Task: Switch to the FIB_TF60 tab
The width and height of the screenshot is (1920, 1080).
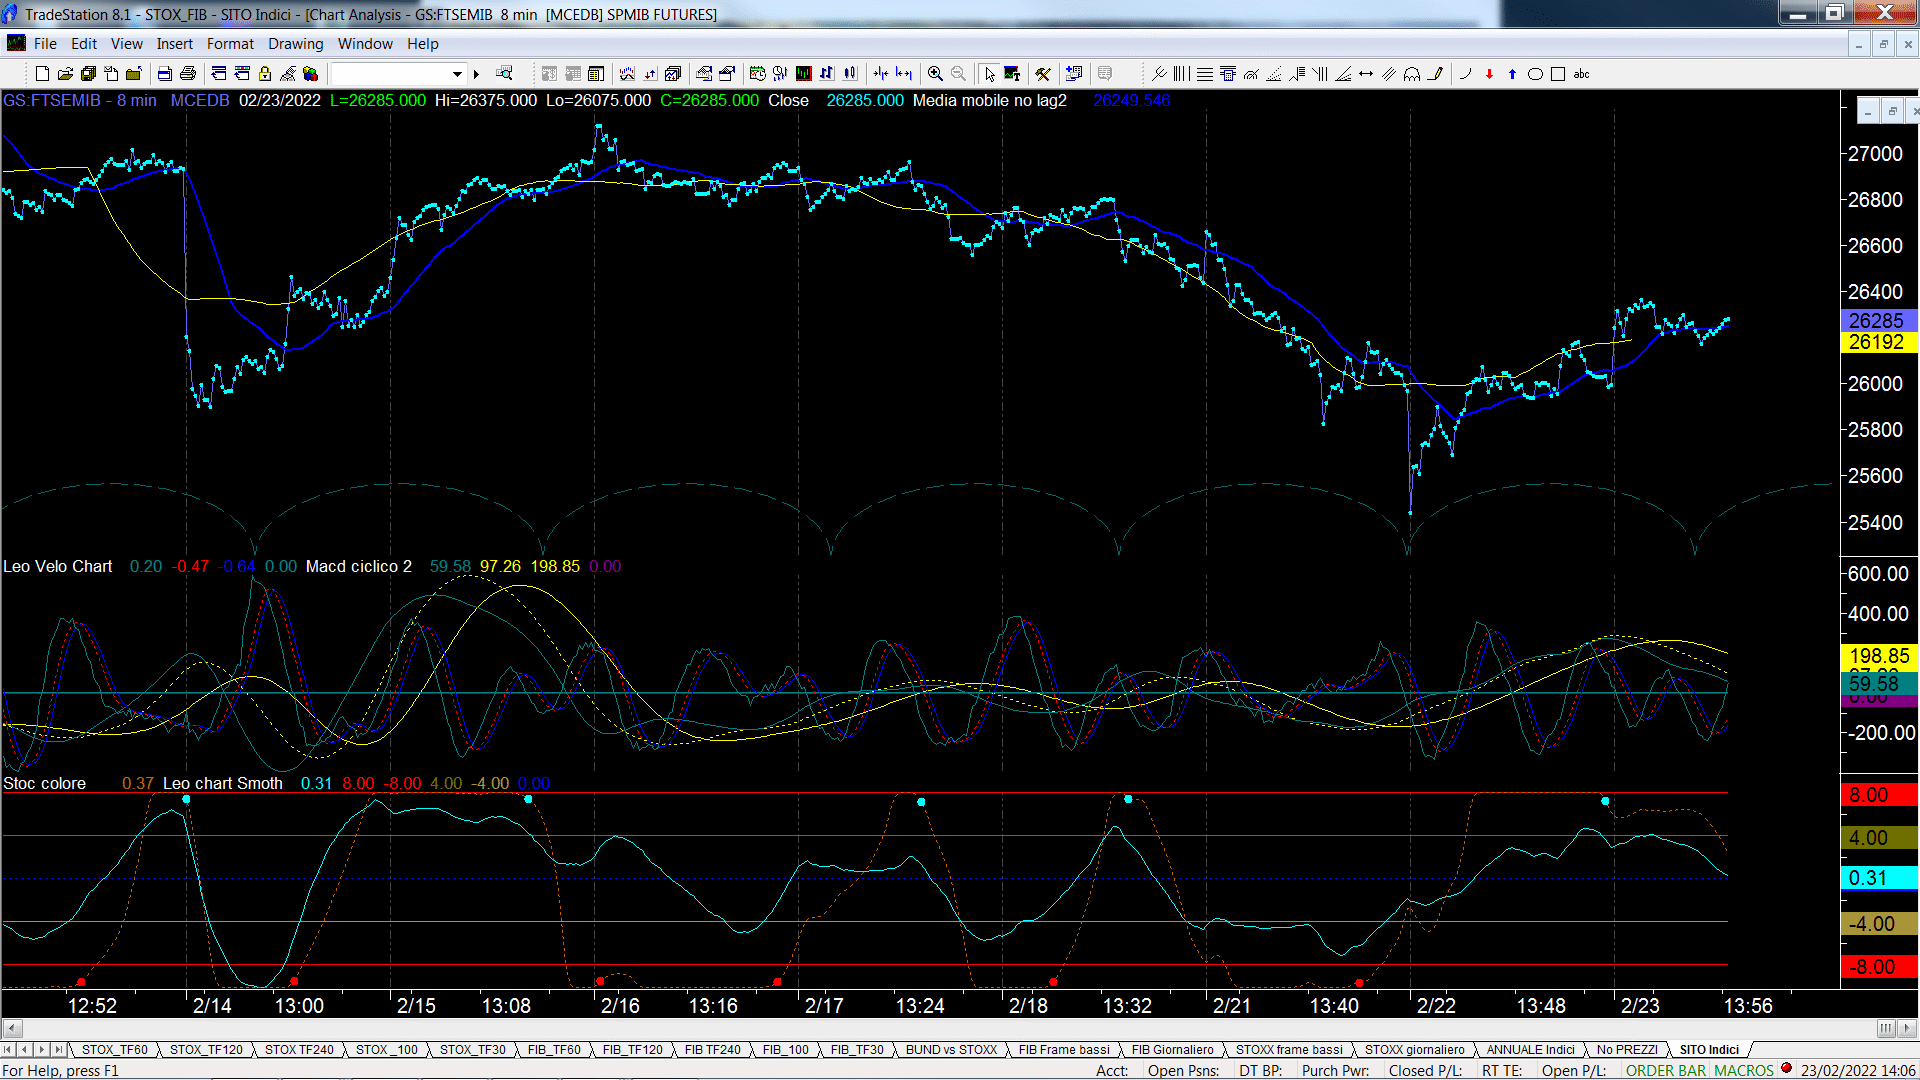Action: tap(554, 1050)
